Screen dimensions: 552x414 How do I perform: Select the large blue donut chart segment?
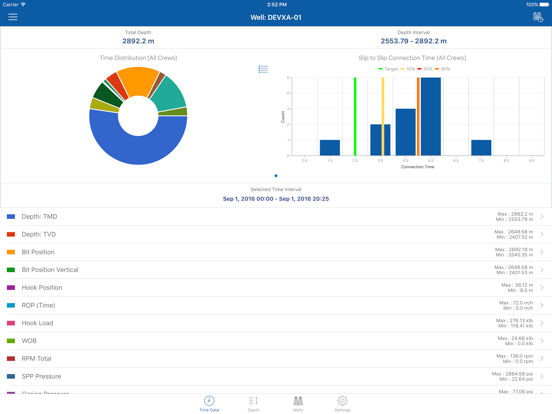point(138,150)
